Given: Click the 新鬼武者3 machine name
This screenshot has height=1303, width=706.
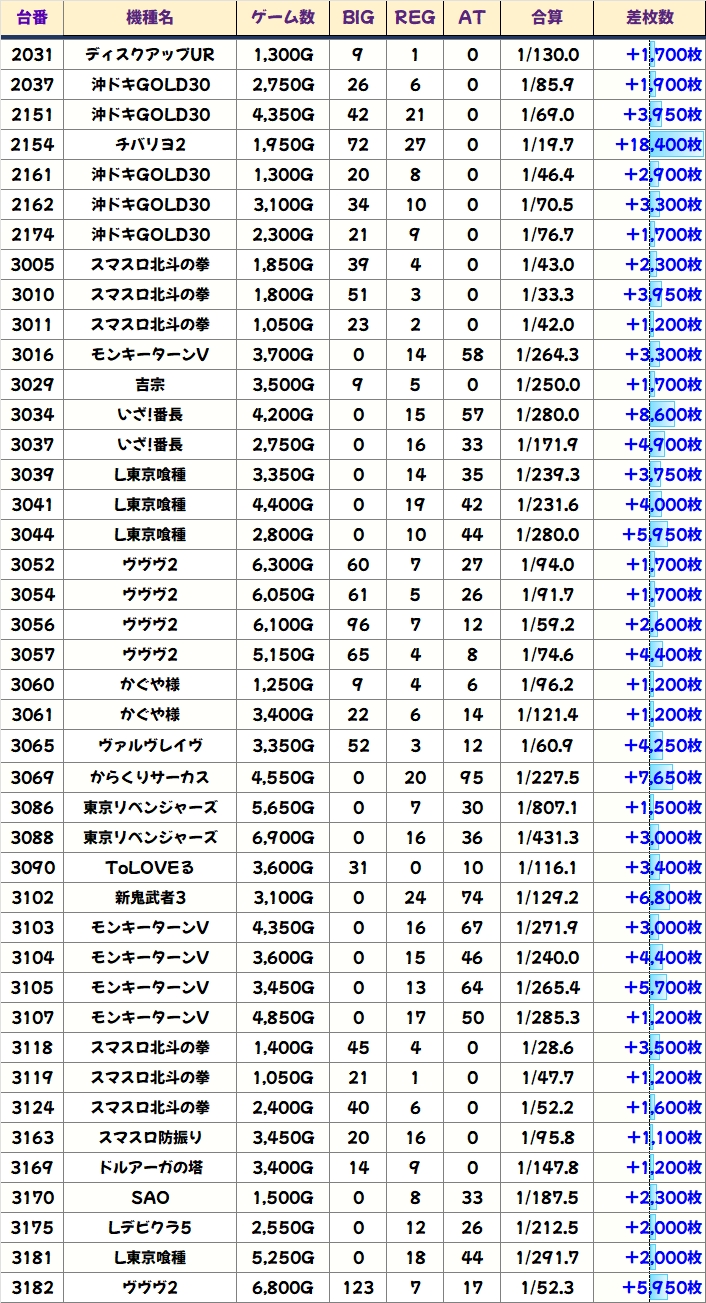Looking at the screenshot, I should click(150, 897).
